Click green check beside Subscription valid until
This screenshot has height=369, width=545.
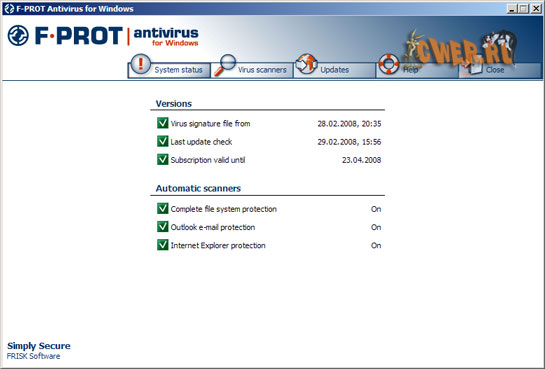(162, 159)
